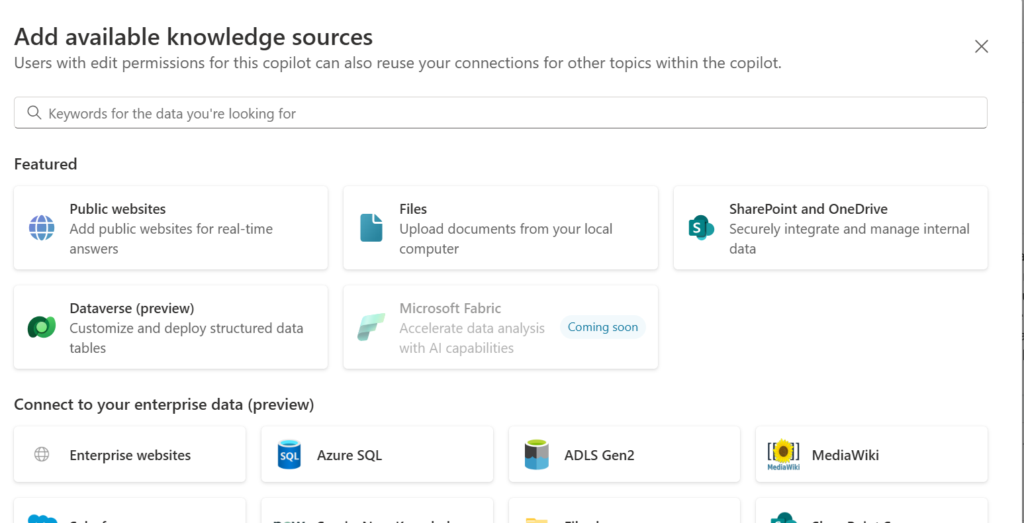Click "Customize and deploy structured data tables"
This screenshot has width=1024, height=523.
coord(187,338)
